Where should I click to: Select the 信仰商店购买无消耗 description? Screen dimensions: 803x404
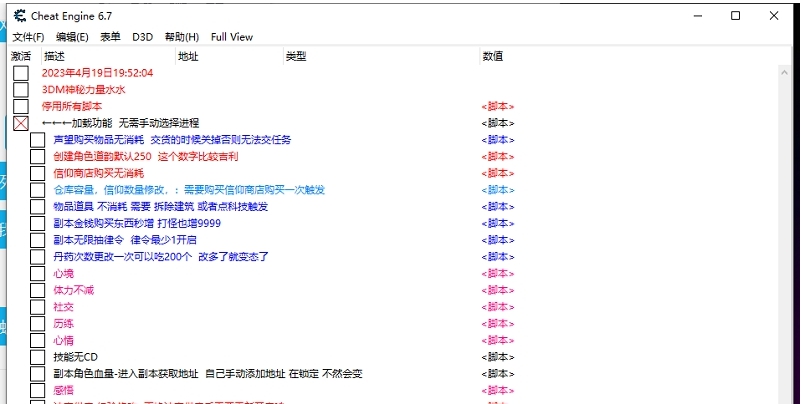tap(98, 173)
